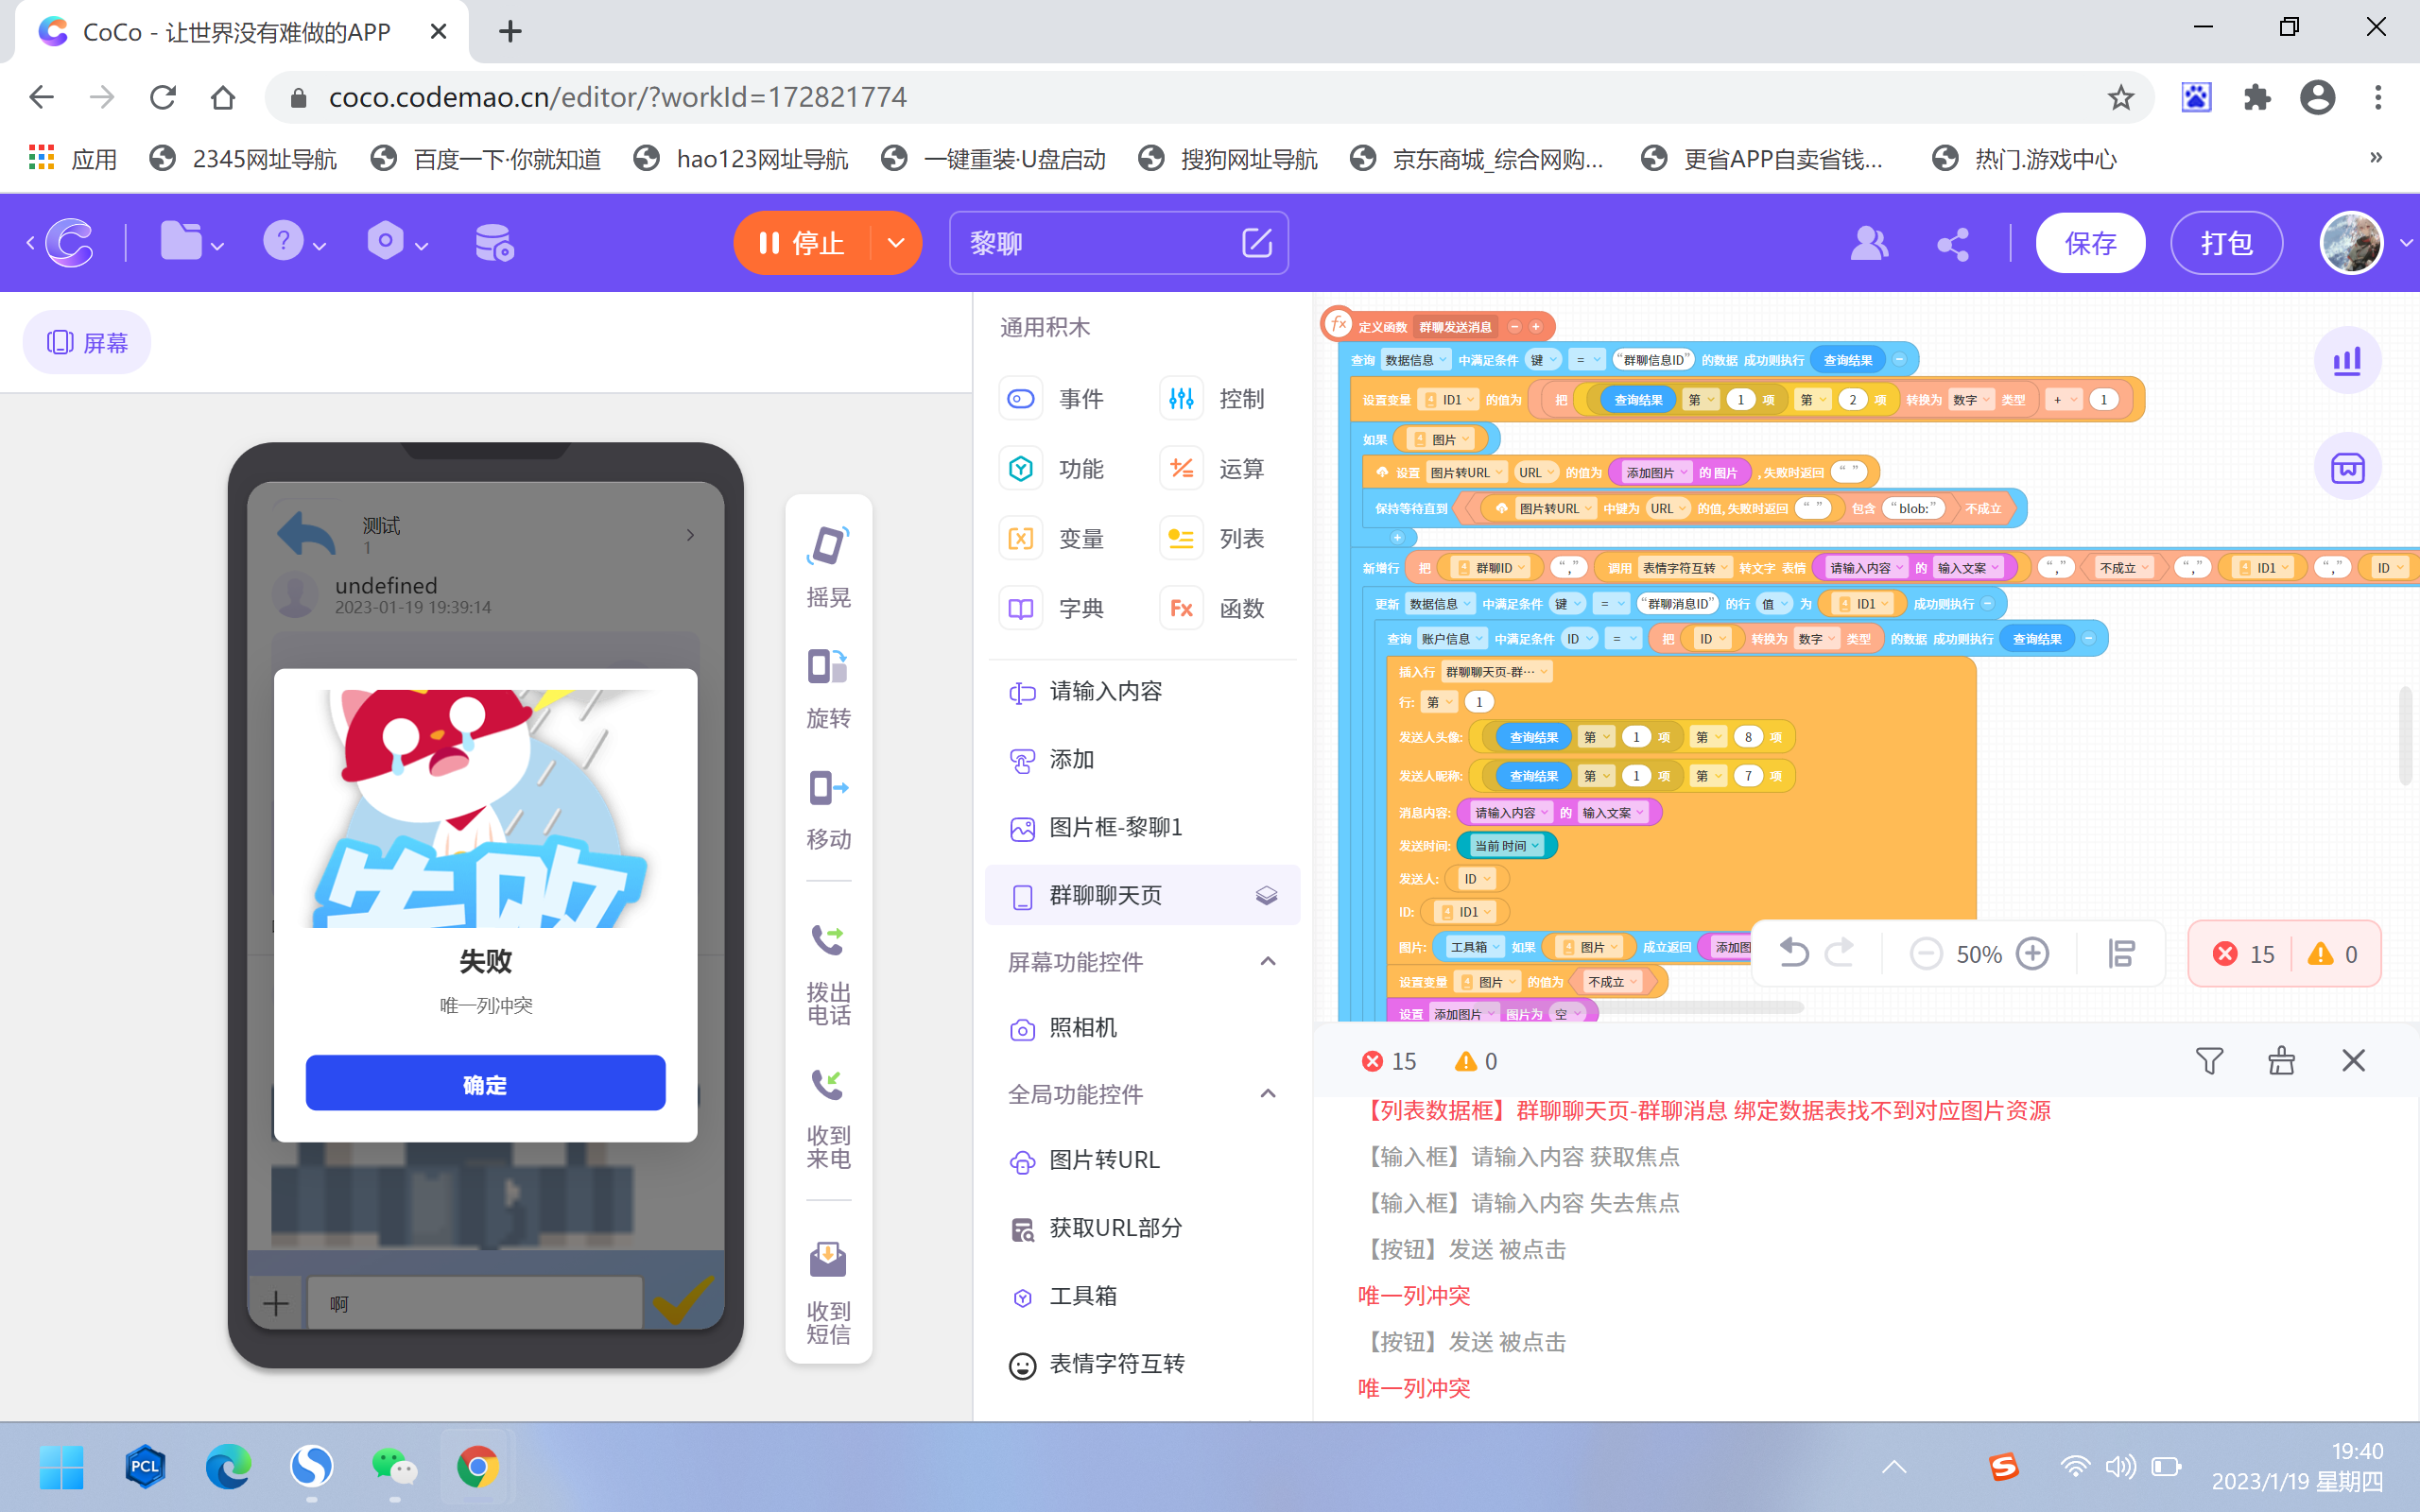The image size is (2420, 1512).
Task: Open the widget store icon
Action: 2347,467
